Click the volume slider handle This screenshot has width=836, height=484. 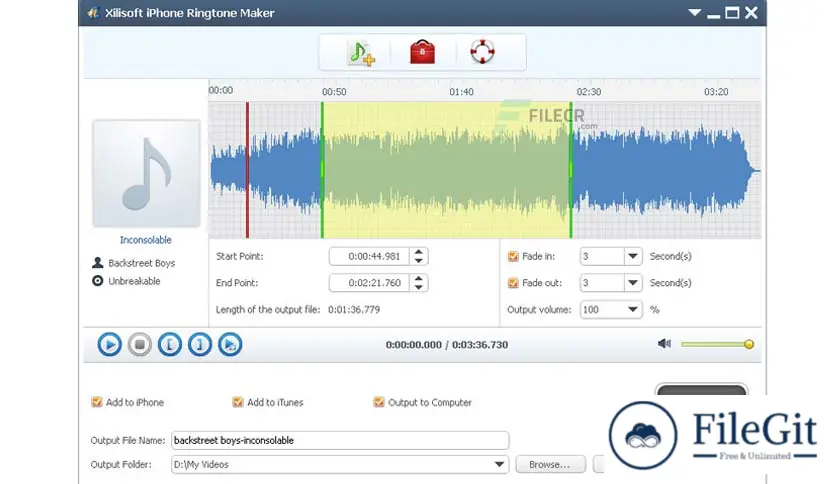pos(749,344)
